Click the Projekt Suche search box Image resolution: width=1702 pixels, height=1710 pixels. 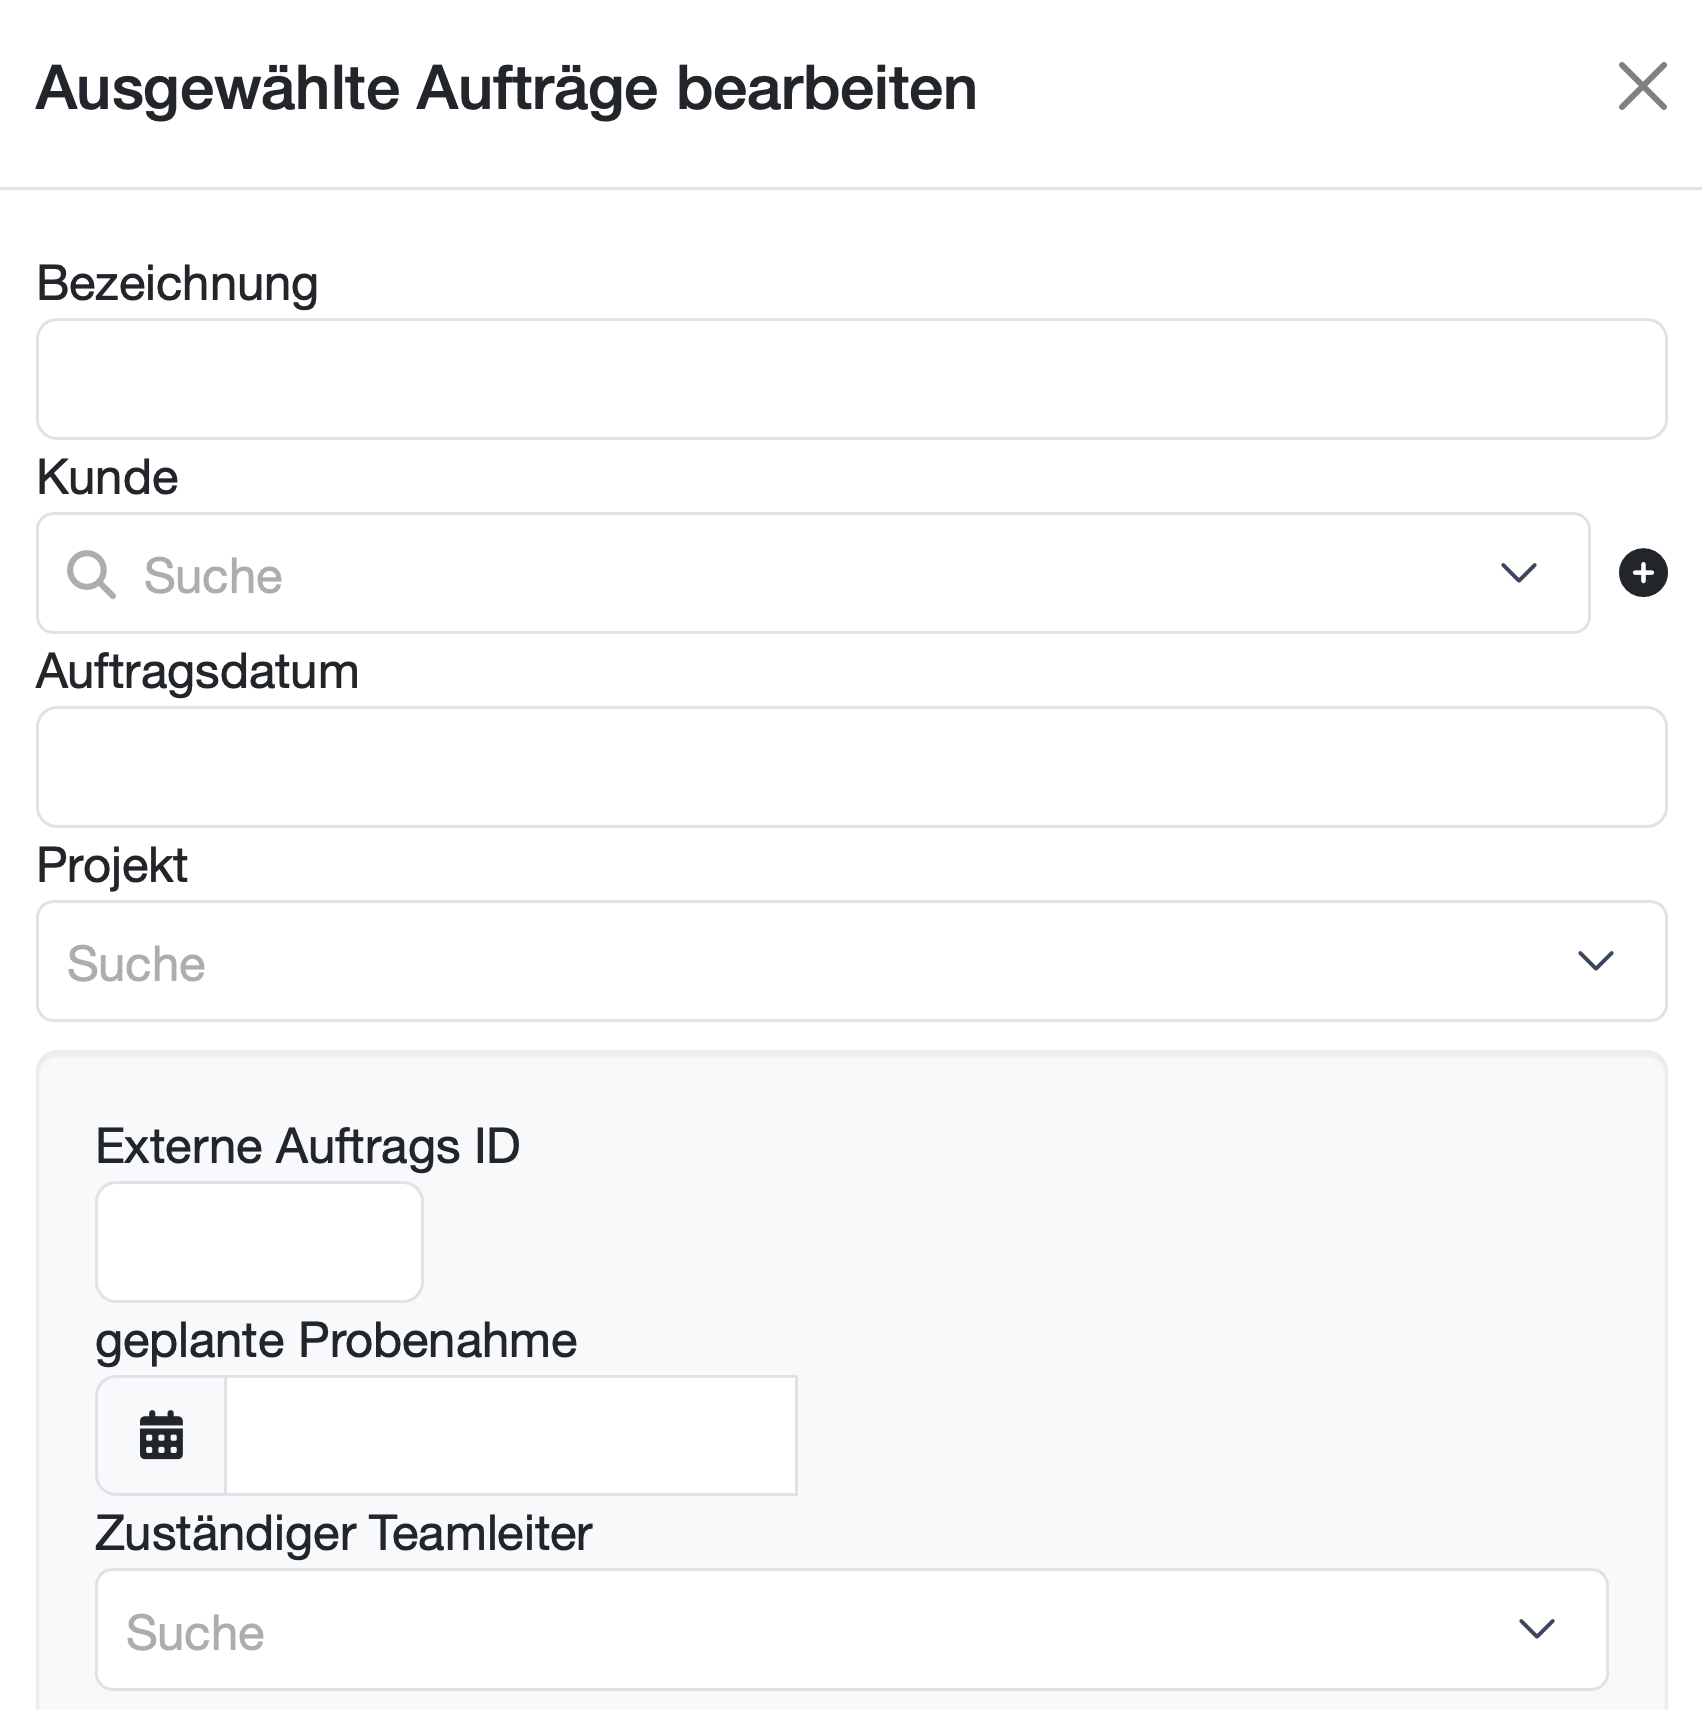852,961
